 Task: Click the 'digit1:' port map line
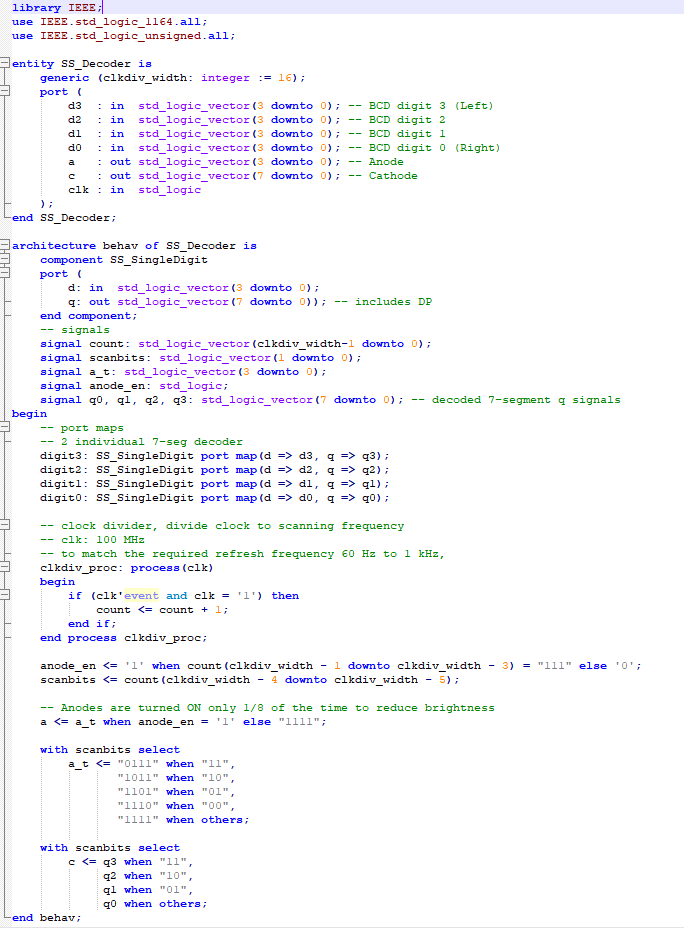tap(215, 483)
